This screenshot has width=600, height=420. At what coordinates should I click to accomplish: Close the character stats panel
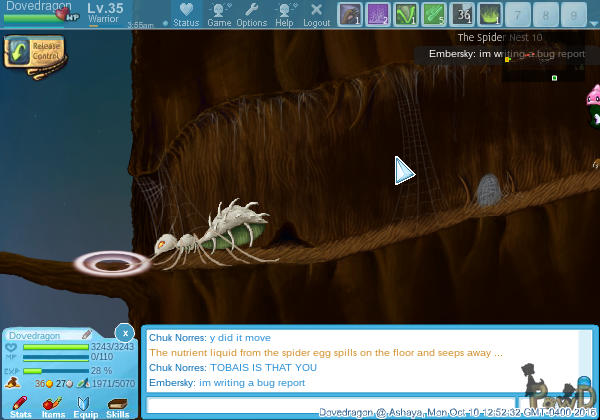pyautogui.click(x=123, y=332)
